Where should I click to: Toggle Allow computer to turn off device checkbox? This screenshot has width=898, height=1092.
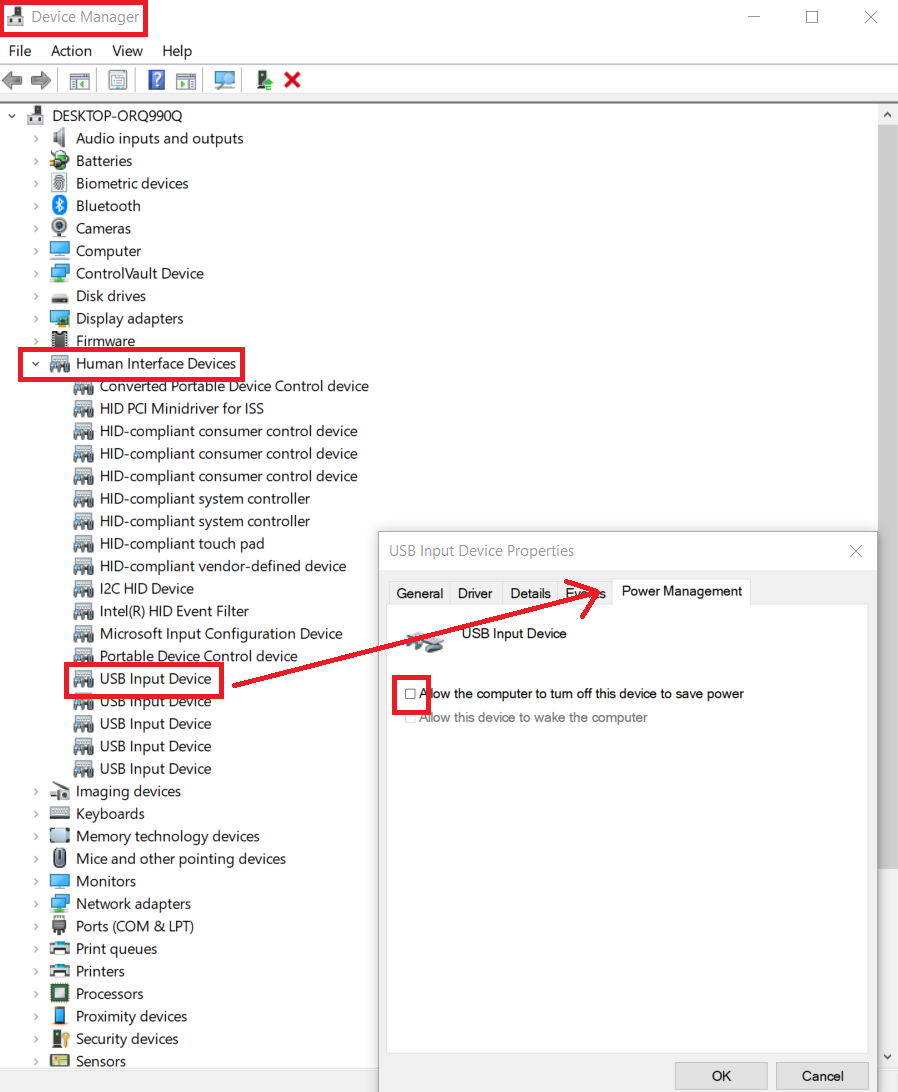point(410,693)
